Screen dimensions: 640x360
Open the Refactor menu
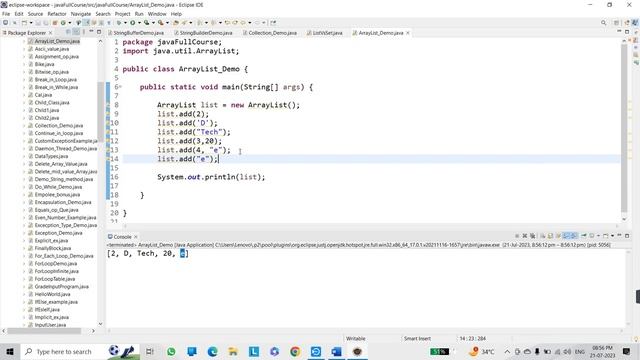coord(57,14)
